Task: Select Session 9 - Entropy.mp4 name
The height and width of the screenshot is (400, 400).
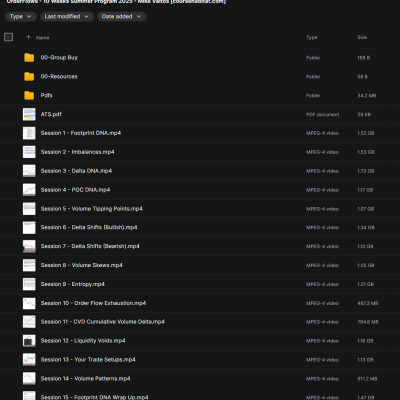Action: click(x=73, y=284)
